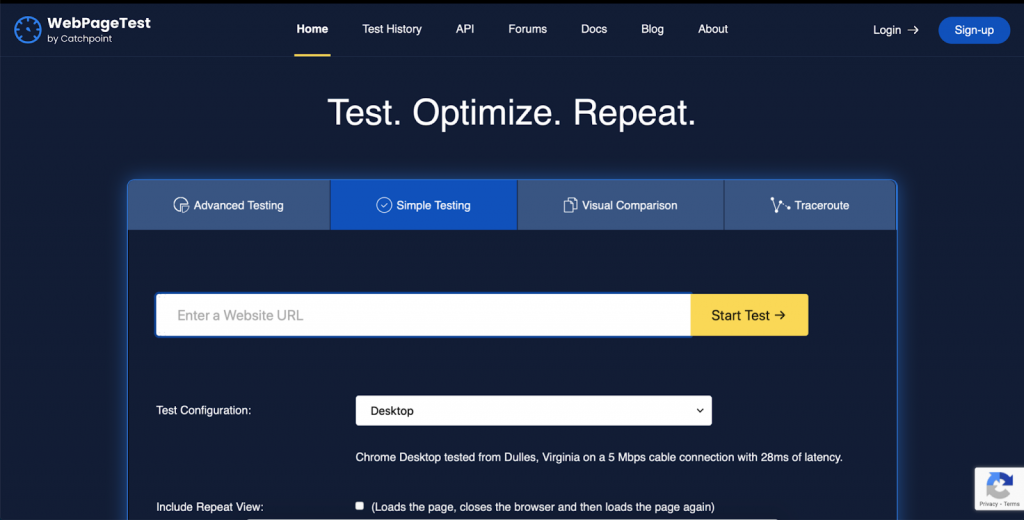
Task: Click the Traceroute path icon
Action: 780,205
